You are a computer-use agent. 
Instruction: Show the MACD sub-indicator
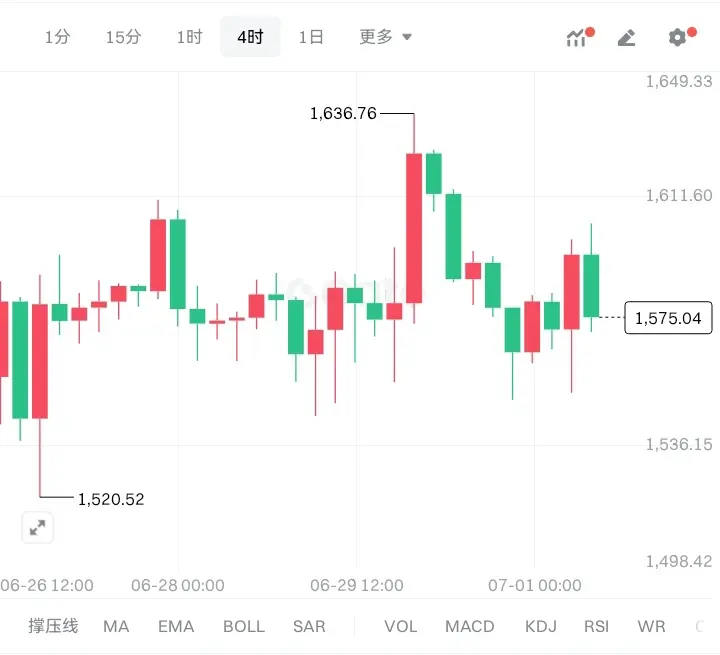click(x=470, y=626)
